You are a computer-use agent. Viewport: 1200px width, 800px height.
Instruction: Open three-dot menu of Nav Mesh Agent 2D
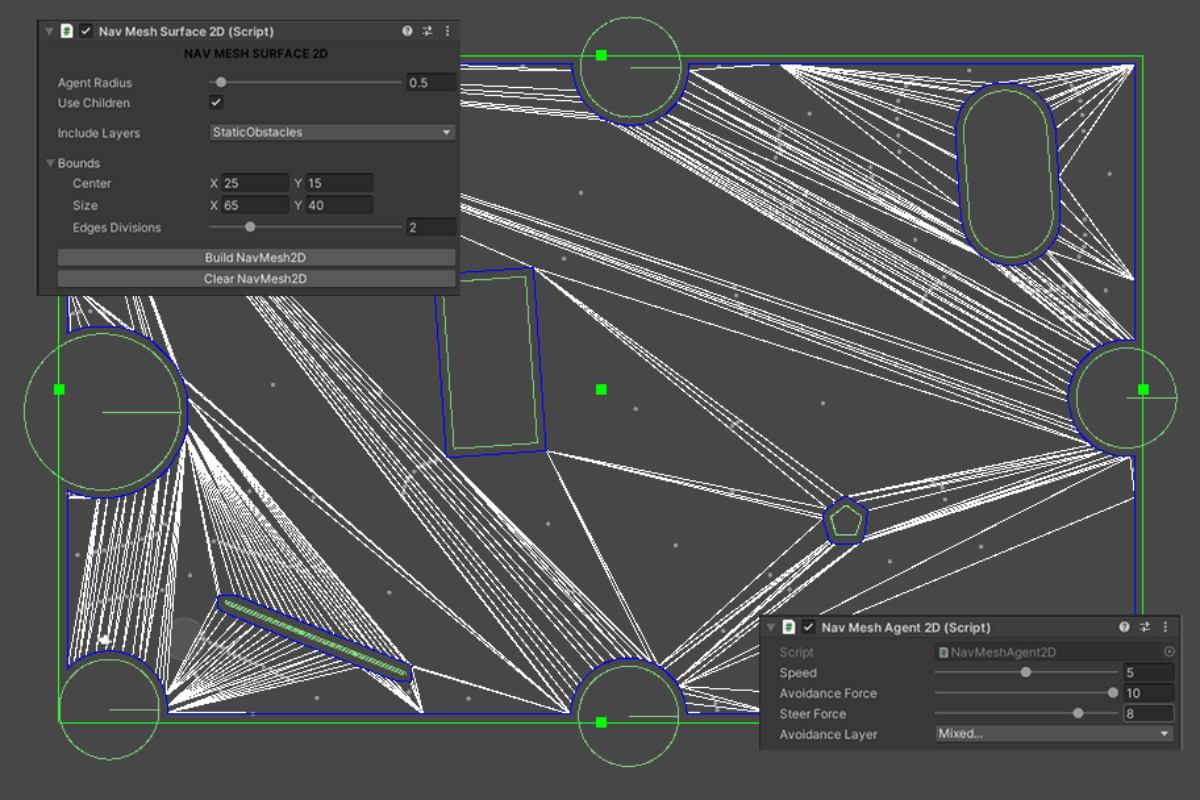1167,627
